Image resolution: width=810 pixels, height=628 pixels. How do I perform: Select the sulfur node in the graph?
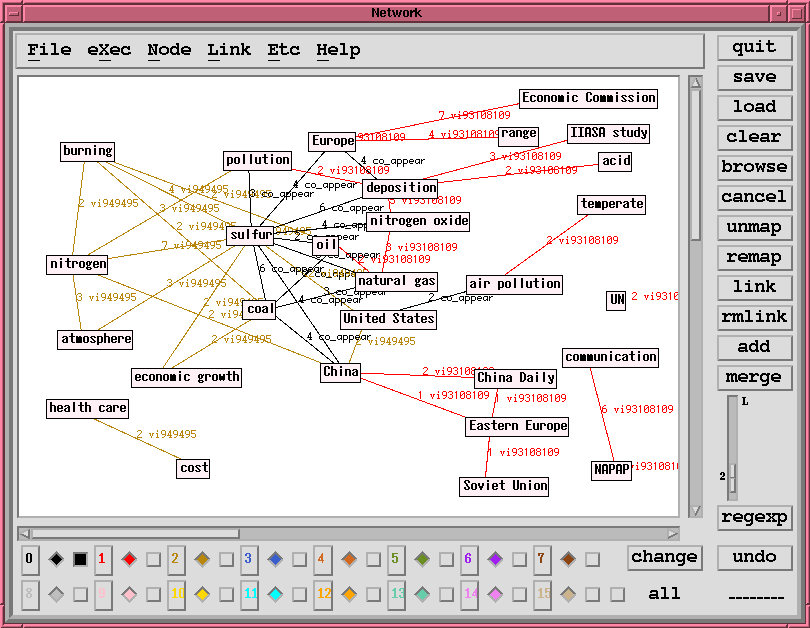[250, 236]
